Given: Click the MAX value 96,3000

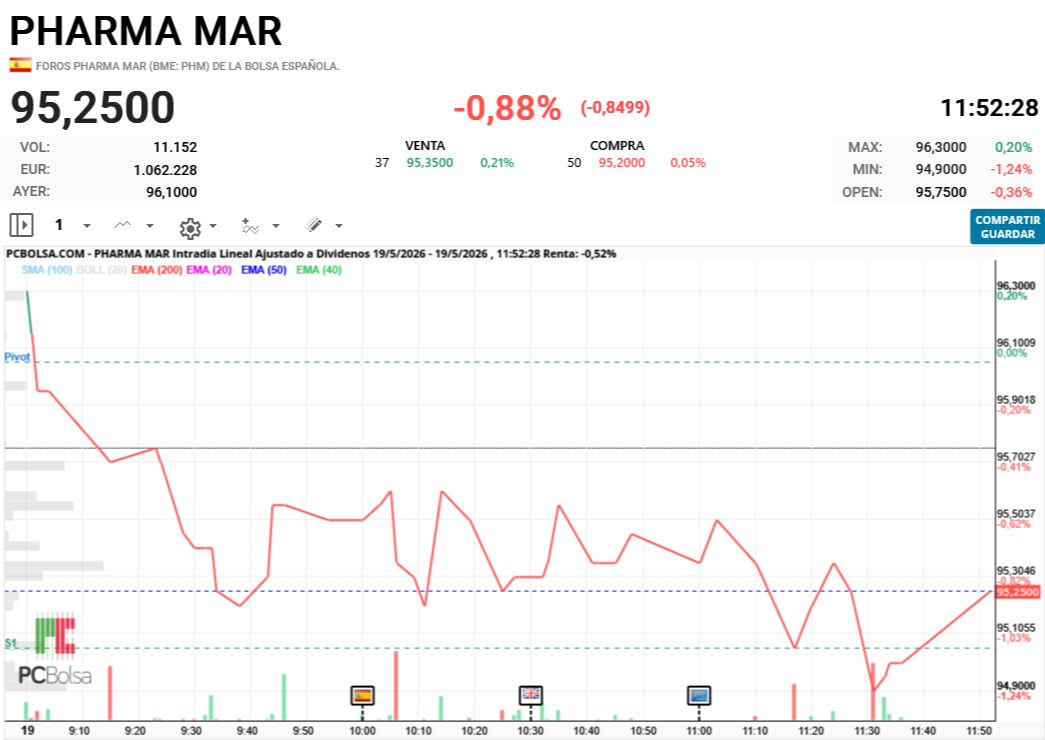Looking at the screenshot, I should point(940,147).
